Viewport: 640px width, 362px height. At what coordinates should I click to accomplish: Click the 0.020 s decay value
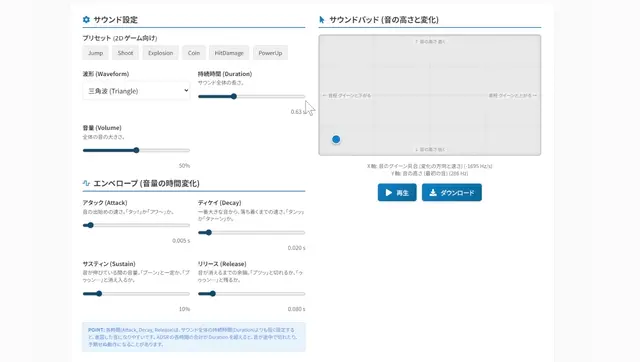(x=296, y=248)
